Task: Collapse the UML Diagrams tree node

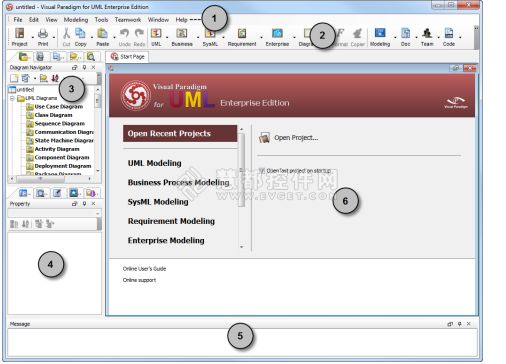Action: point(12,98)
